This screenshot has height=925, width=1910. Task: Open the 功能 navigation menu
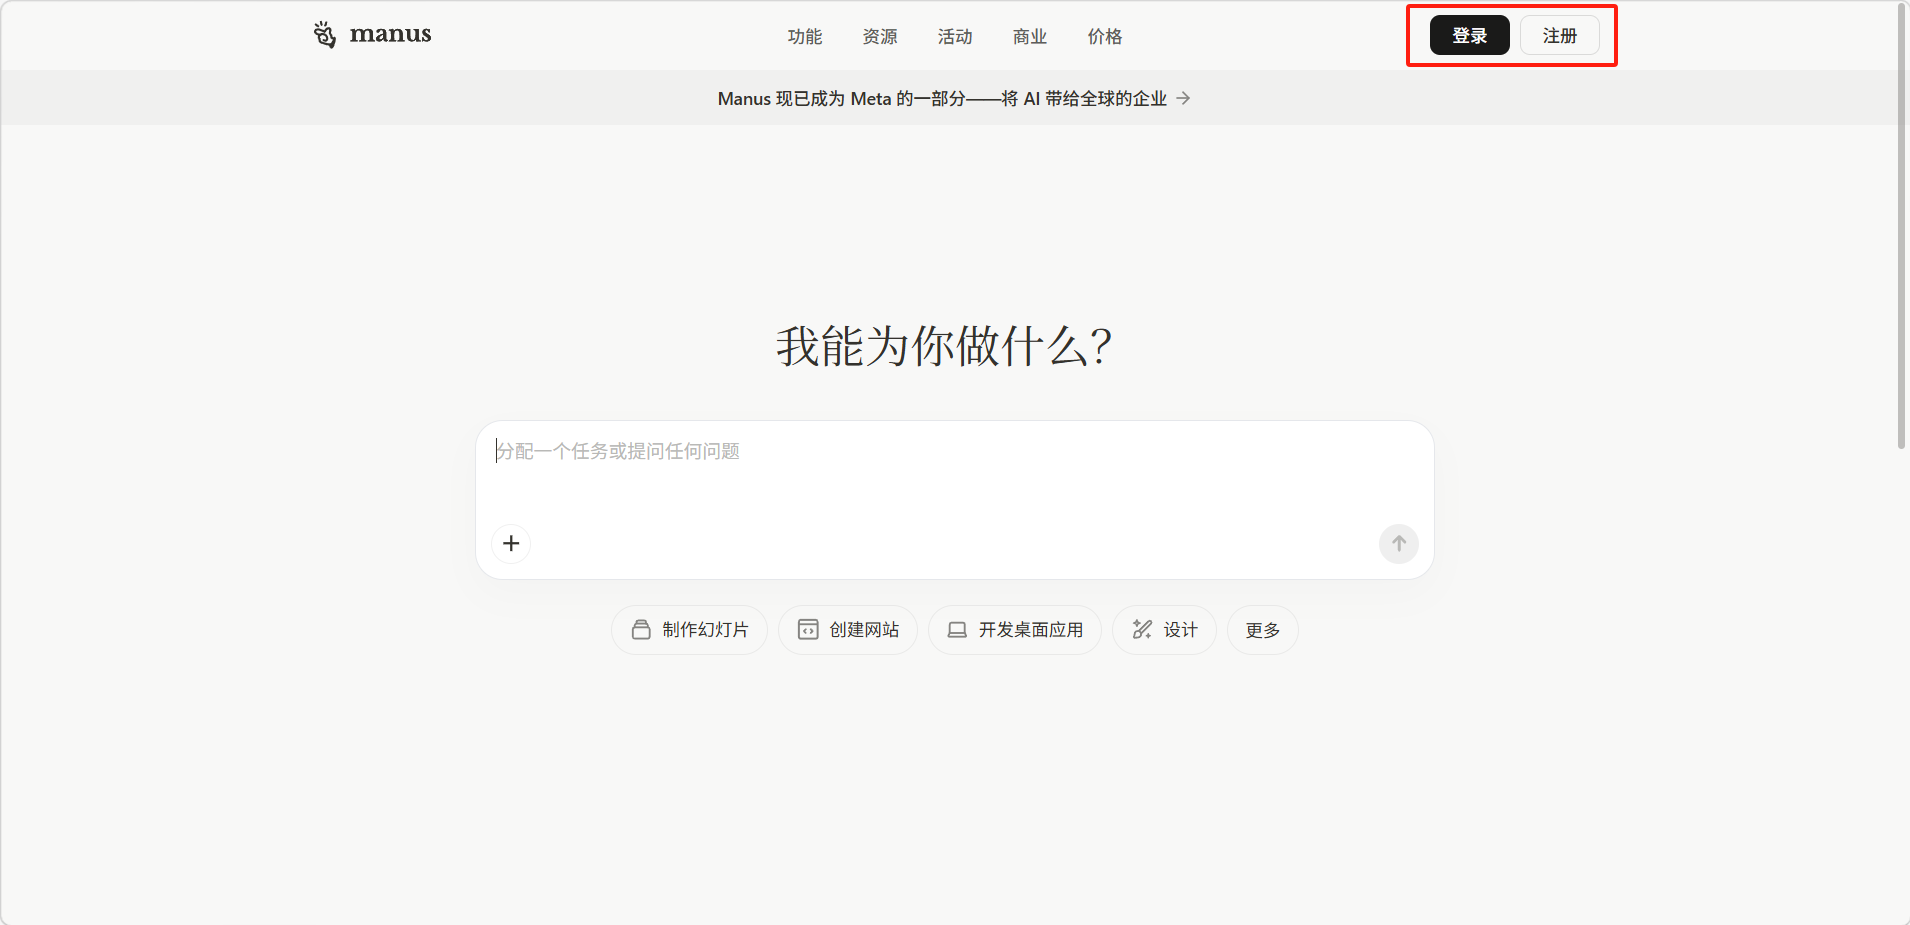[x=804, y=37]
